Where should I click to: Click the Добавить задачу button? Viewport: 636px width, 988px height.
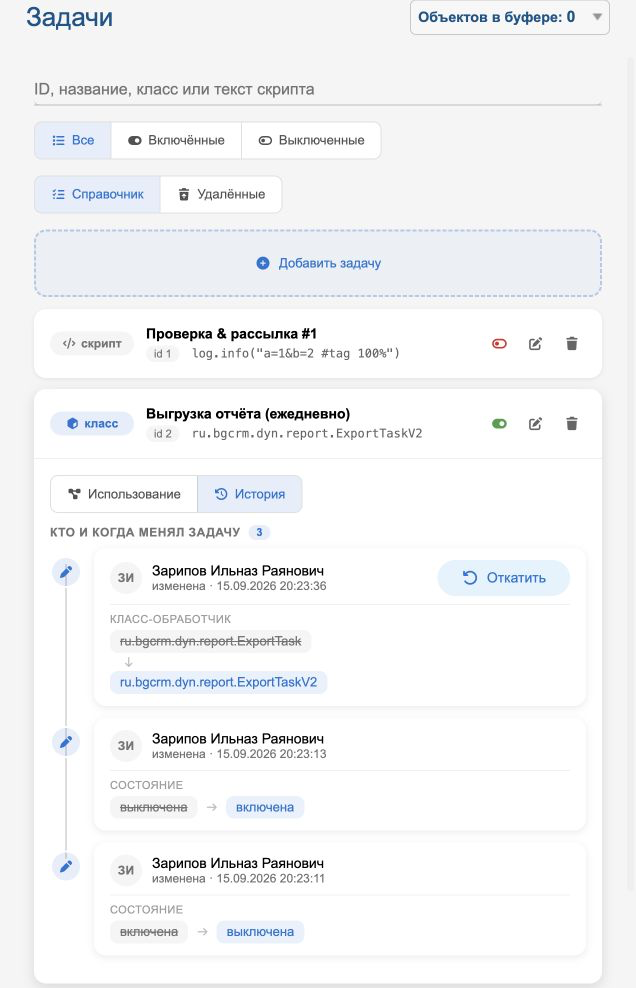point(318,263)
